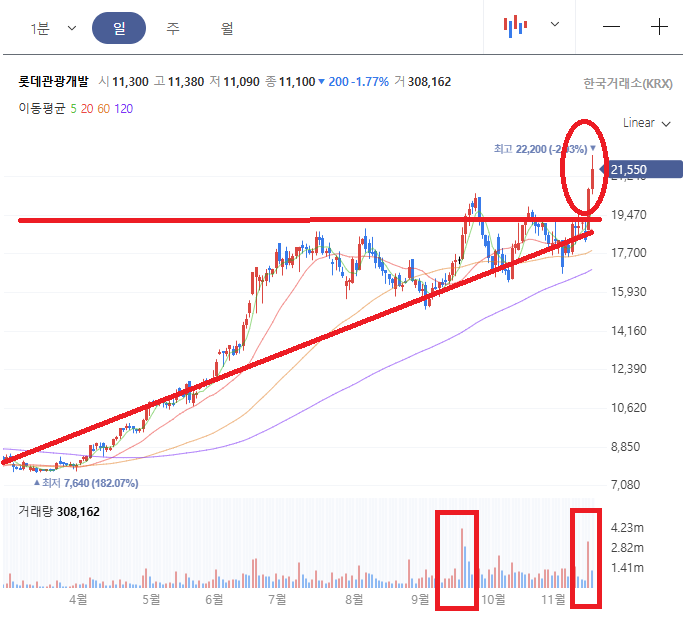Toggle the 60-day moving average line

click(105, 108)
